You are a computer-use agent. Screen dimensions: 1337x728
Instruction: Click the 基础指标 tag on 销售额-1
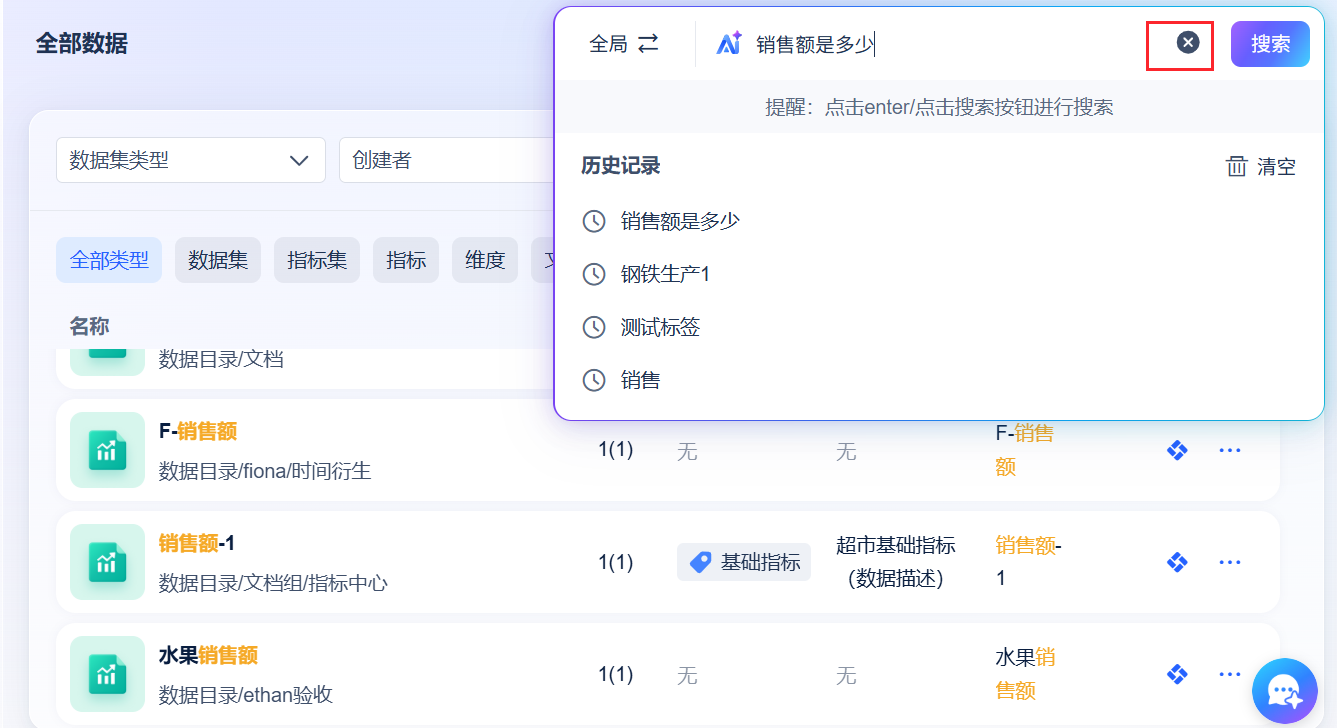point(744,562)
